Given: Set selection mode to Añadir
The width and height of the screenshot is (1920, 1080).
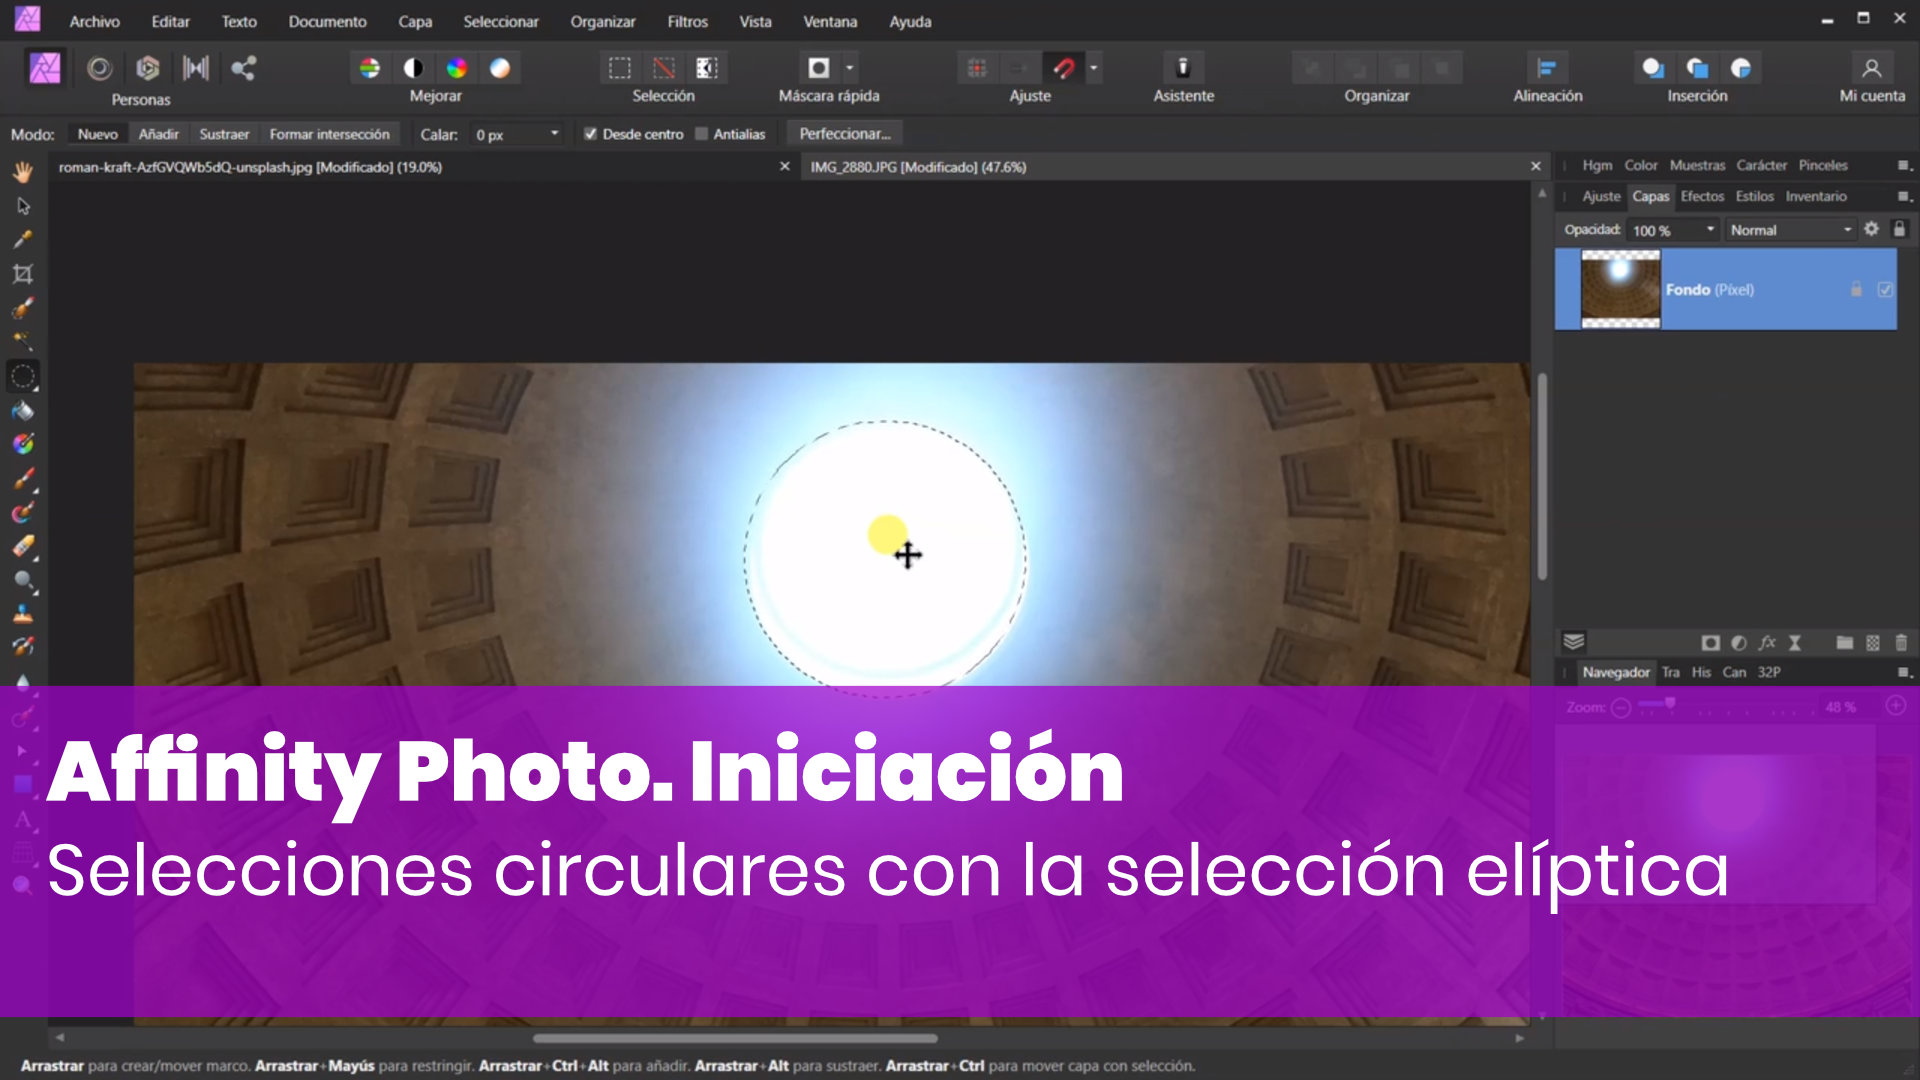Looking at the screenshot, I should tap(158, 134).
